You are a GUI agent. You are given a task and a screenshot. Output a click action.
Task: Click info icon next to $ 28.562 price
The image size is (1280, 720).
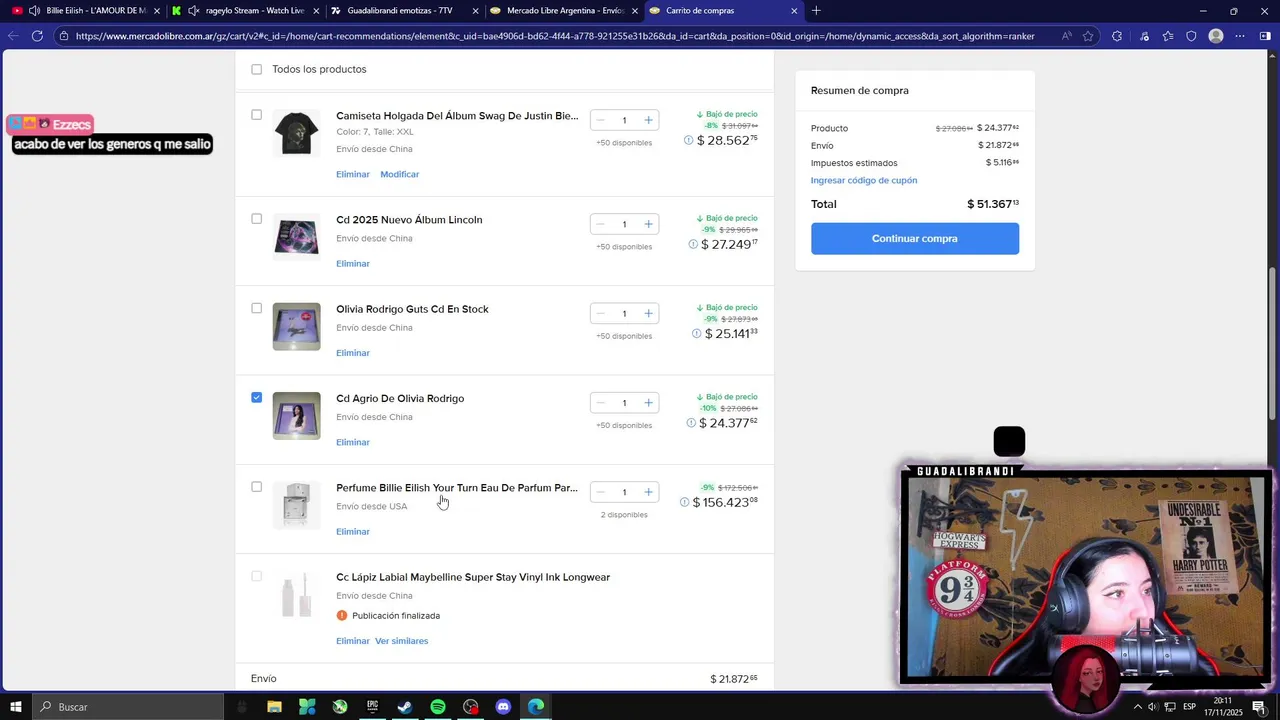pyautogui.click(x=689, y=140)
